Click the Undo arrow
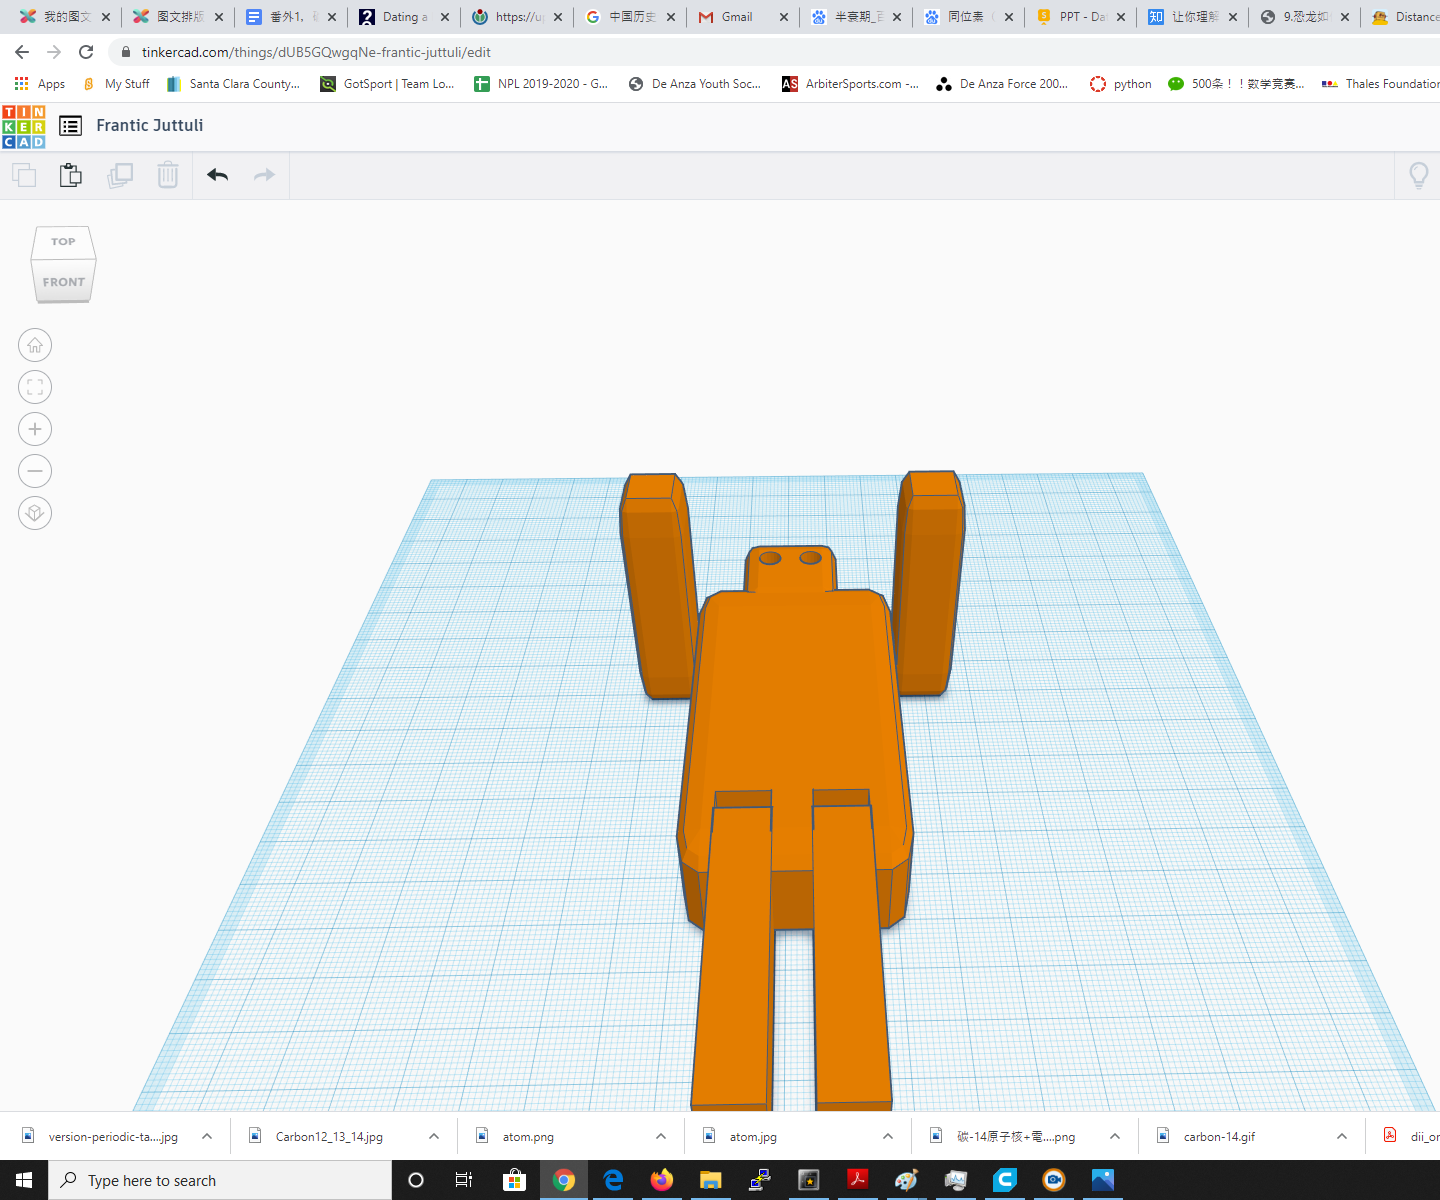 tap(217, 174)
